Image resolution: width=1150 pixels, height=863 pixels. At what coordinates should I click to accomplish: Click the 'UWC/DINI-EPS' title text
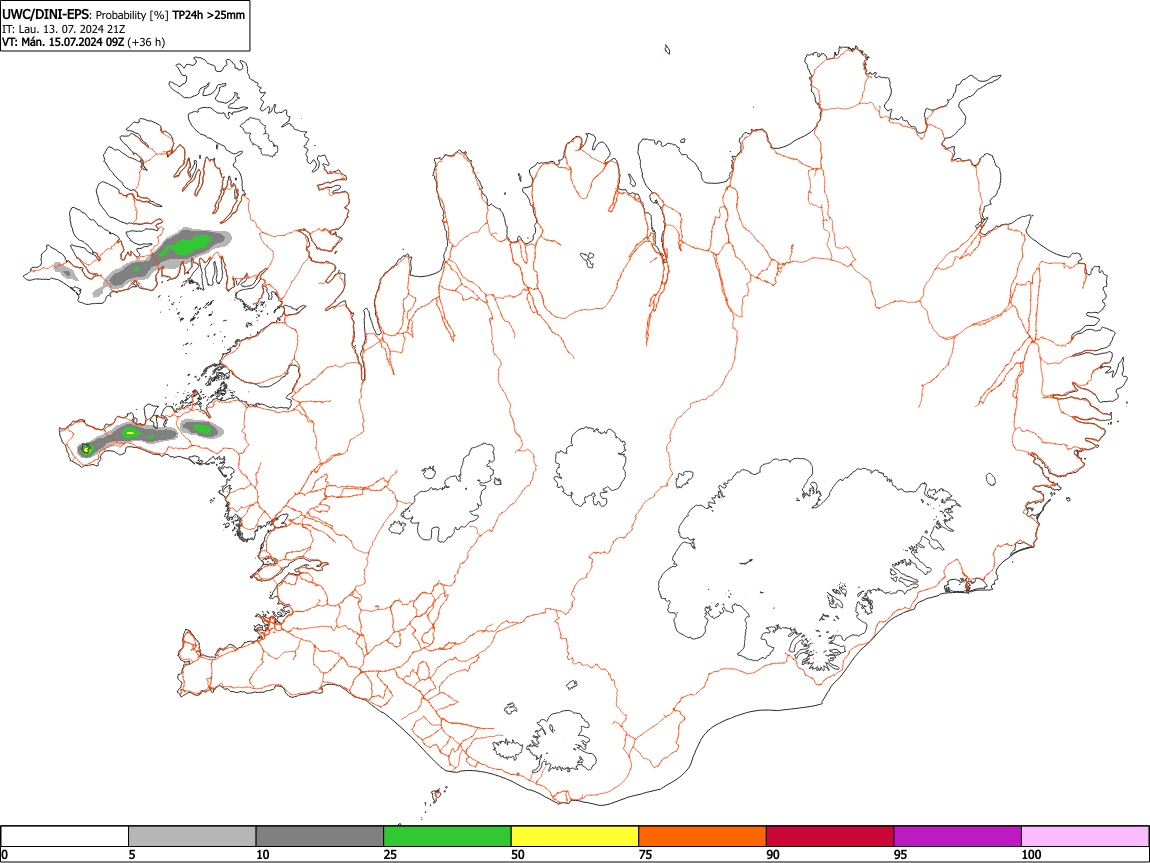pos(45,15)
